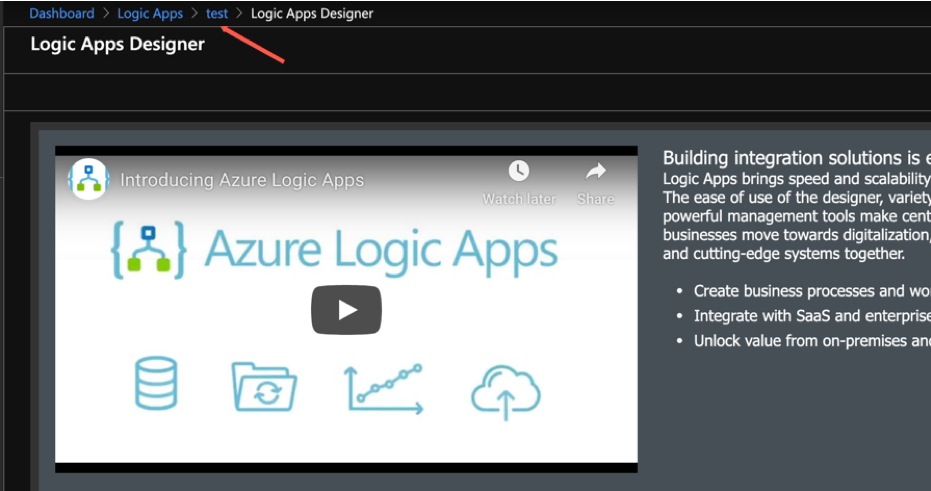This screenshot has width=931, height=491.
Task: Open the Introducing Azure Logic Apps video title
Action: (242, 180)
